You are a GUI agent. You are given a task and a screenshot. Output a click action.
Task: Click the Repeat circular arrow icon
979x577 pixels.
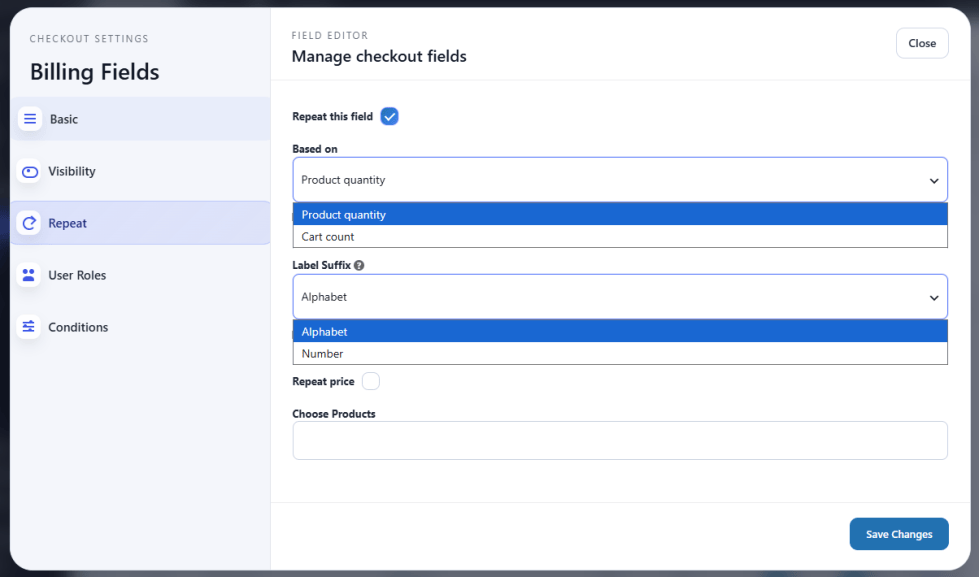coord(29,223)
